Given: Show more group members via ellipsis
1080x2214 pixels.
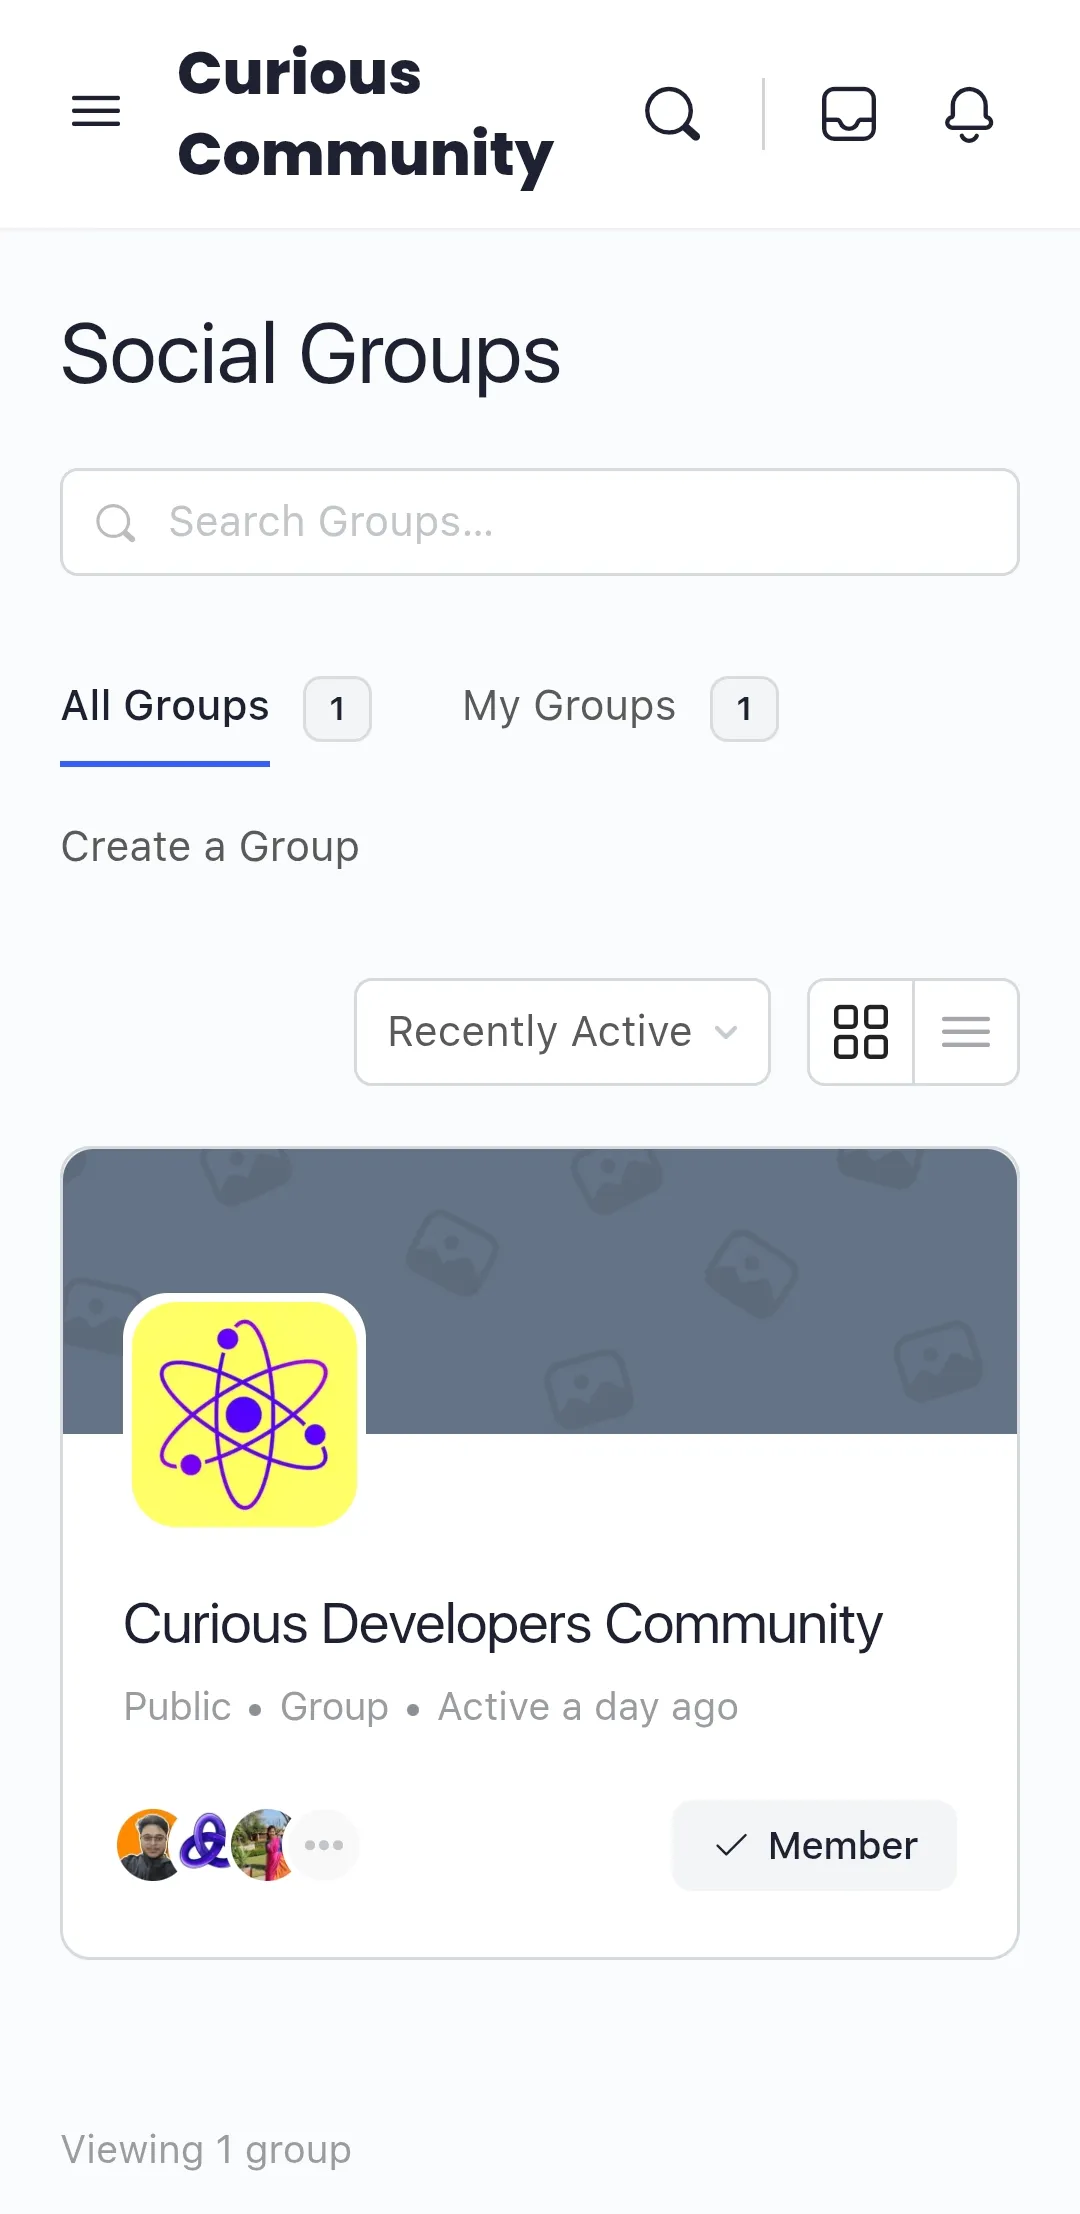Looking at the screenshot, I should pyautogui.click(x=324, y=1845).
